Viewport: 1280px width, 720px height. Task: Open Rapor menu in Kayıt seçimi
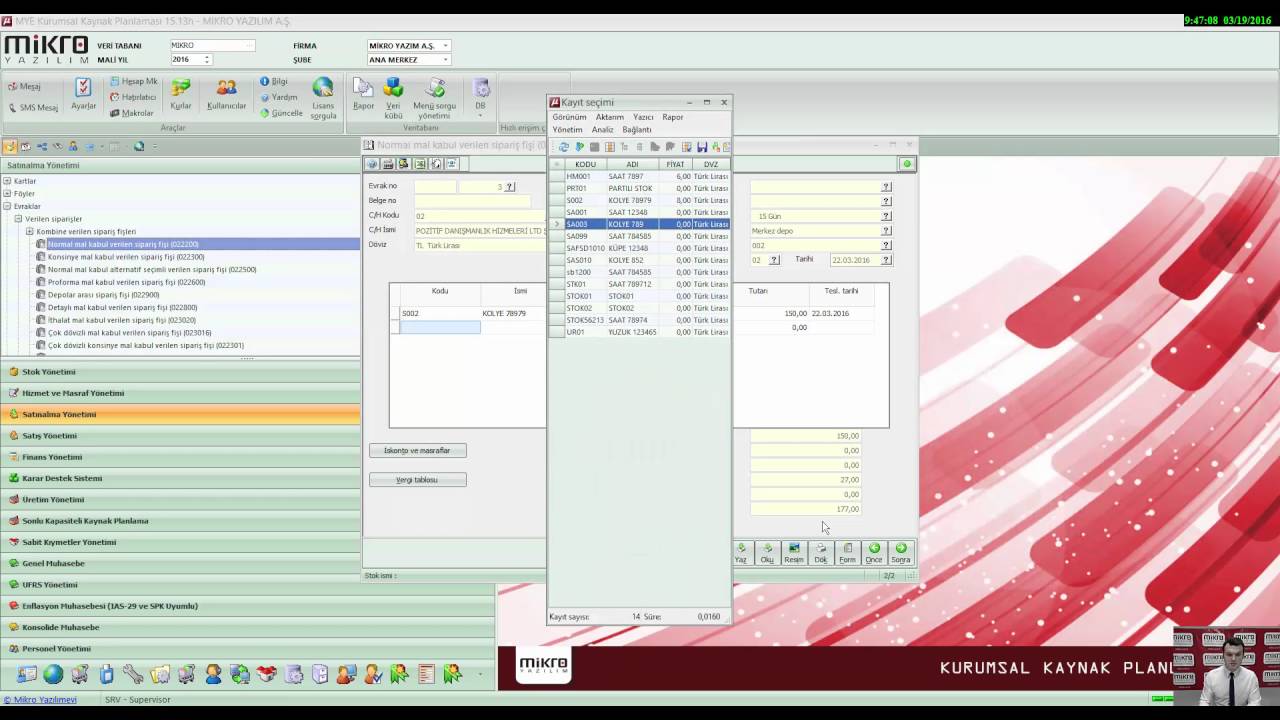(x=672, y=117)
